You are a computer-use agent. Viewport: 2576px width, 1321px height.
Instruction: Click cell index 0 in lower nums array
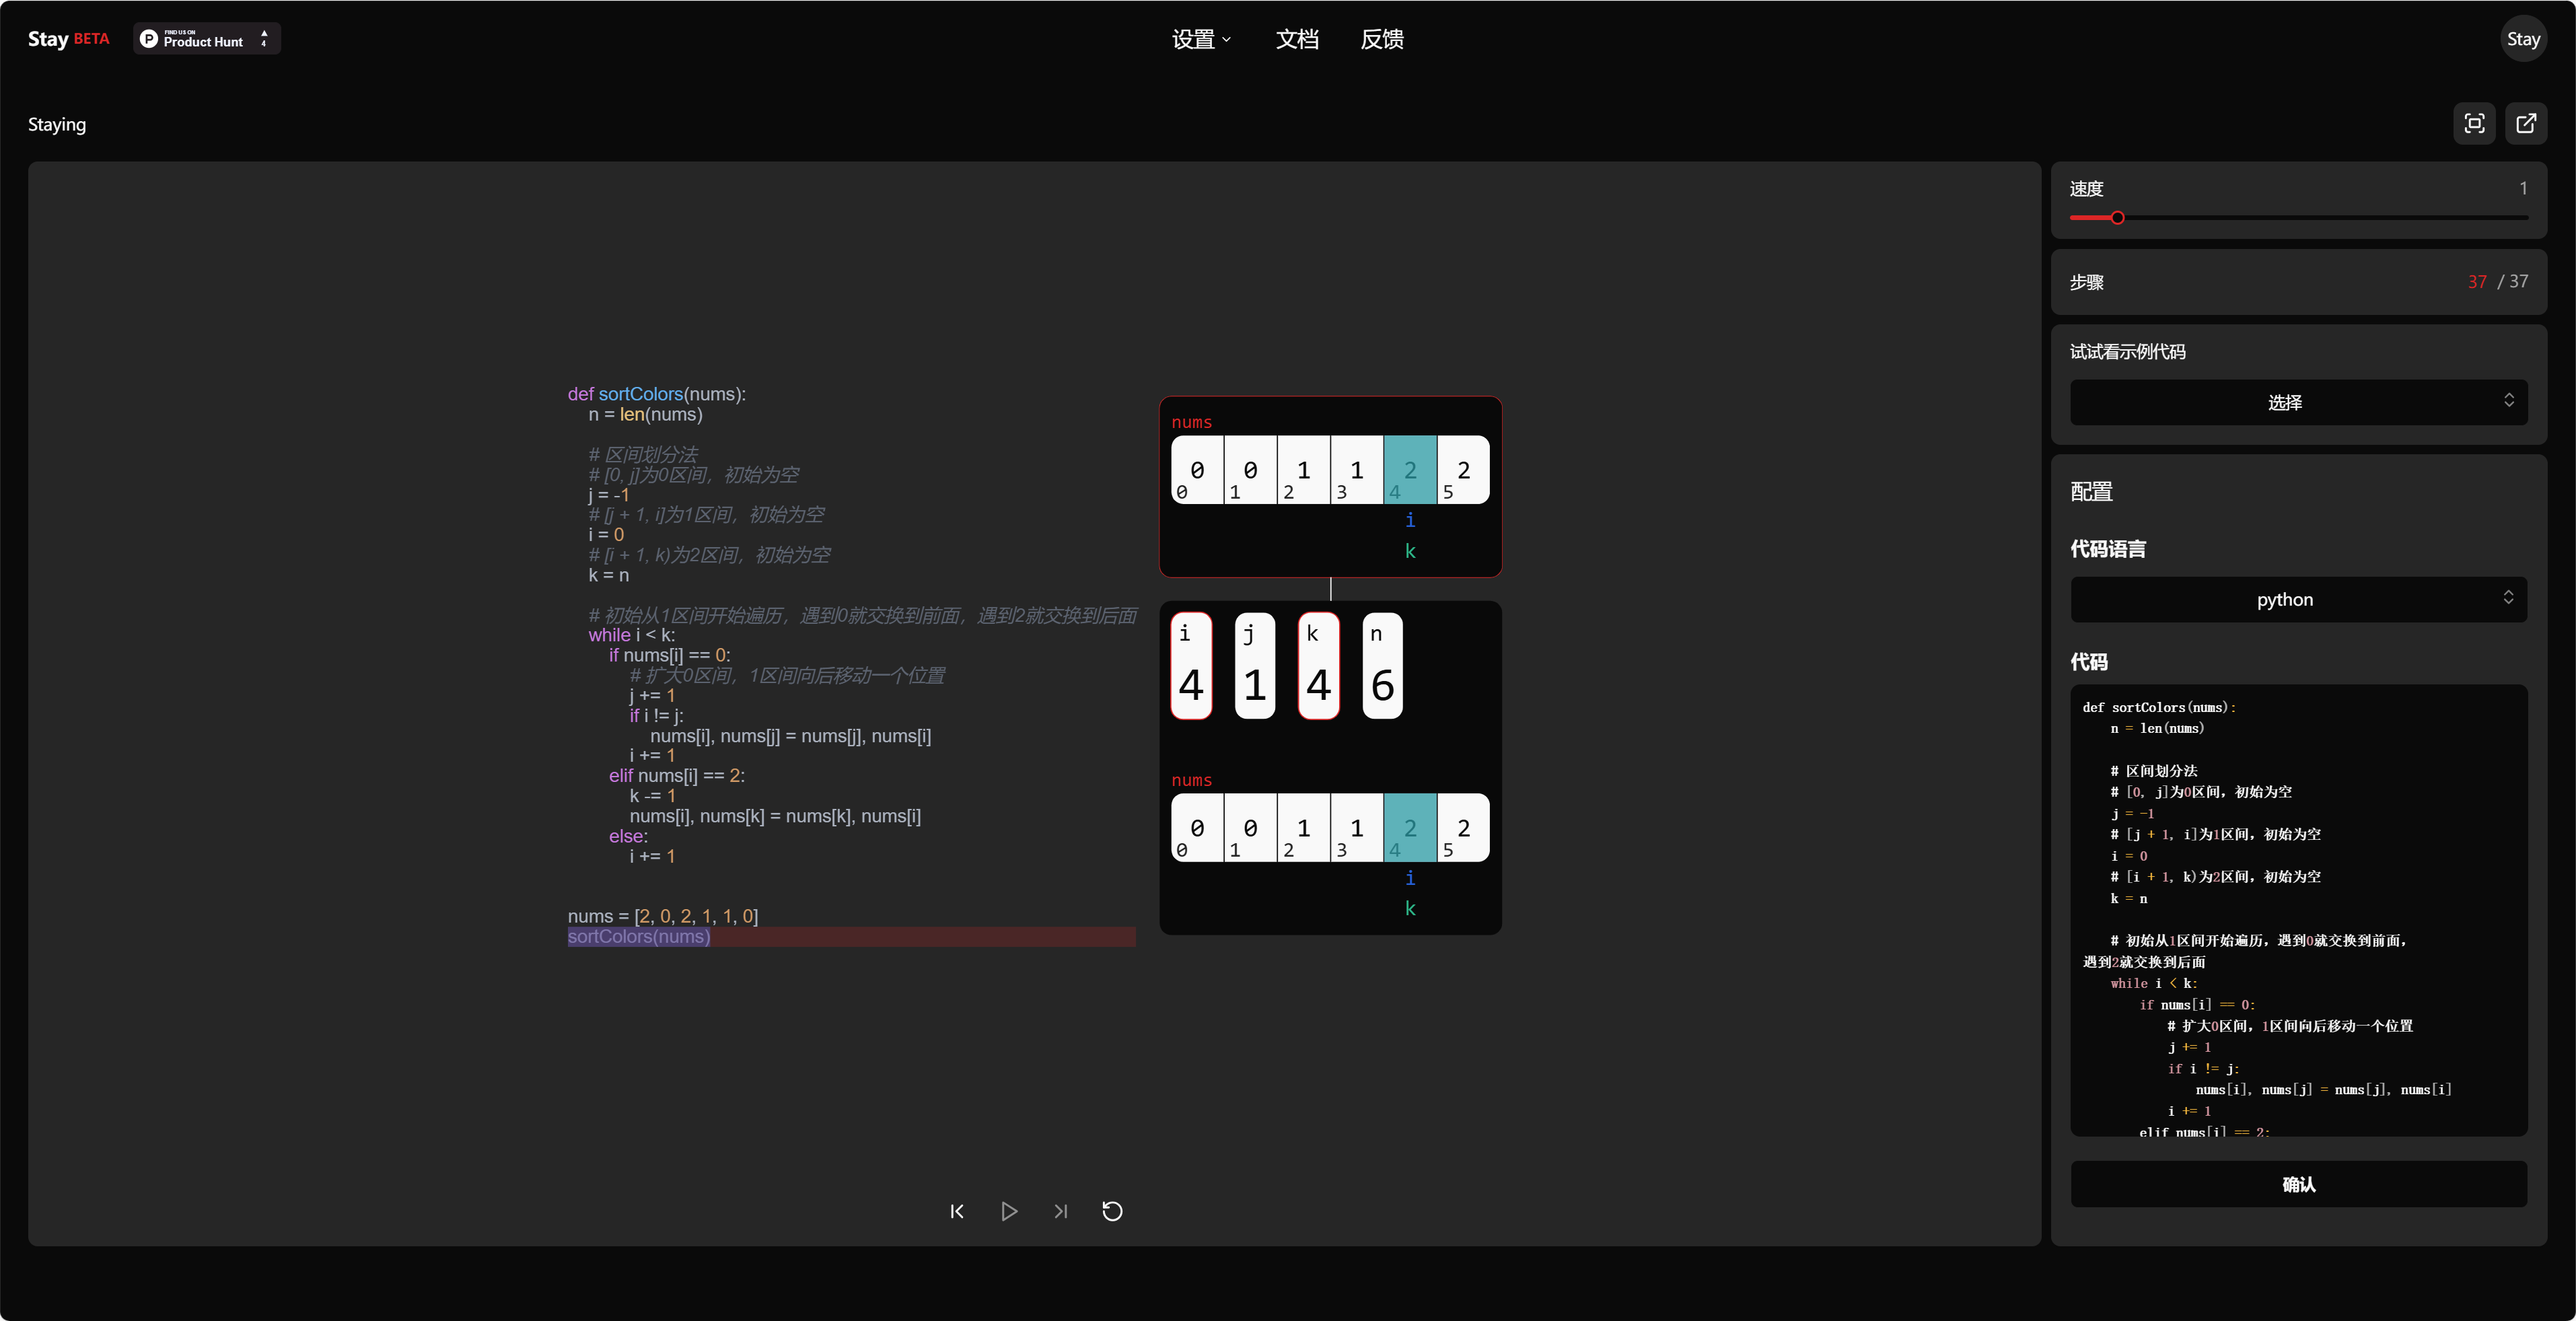pos(1197,828)
